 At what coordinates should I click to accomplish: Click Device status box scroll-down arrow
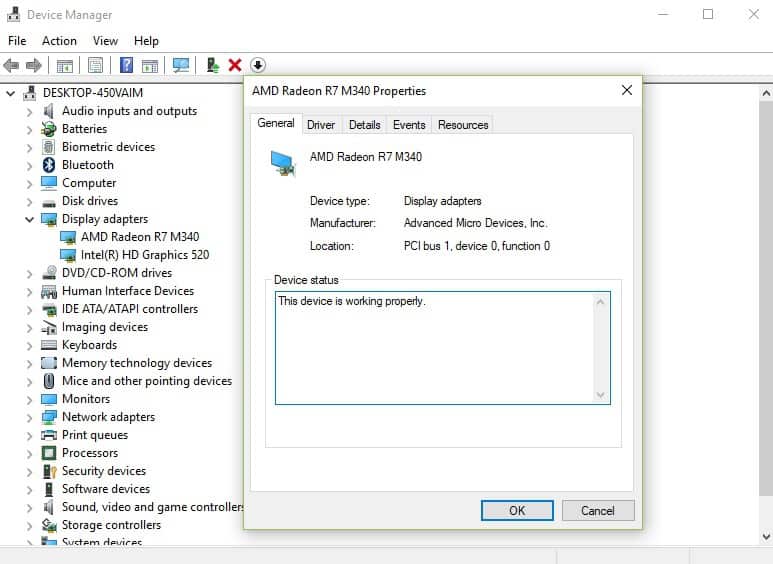[600, 394]
